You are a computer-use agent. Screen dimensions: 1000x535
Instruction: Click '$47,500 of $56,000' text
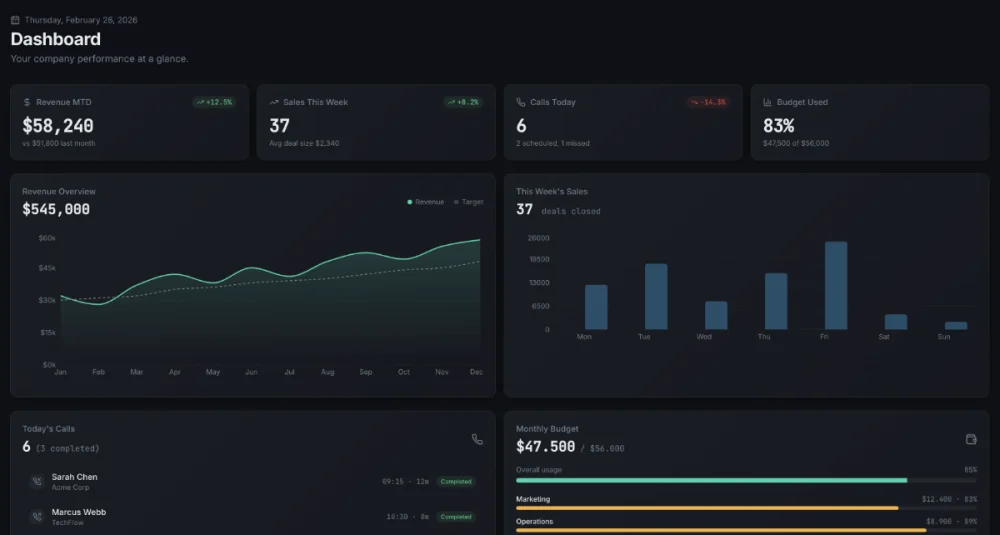point(796,143)
